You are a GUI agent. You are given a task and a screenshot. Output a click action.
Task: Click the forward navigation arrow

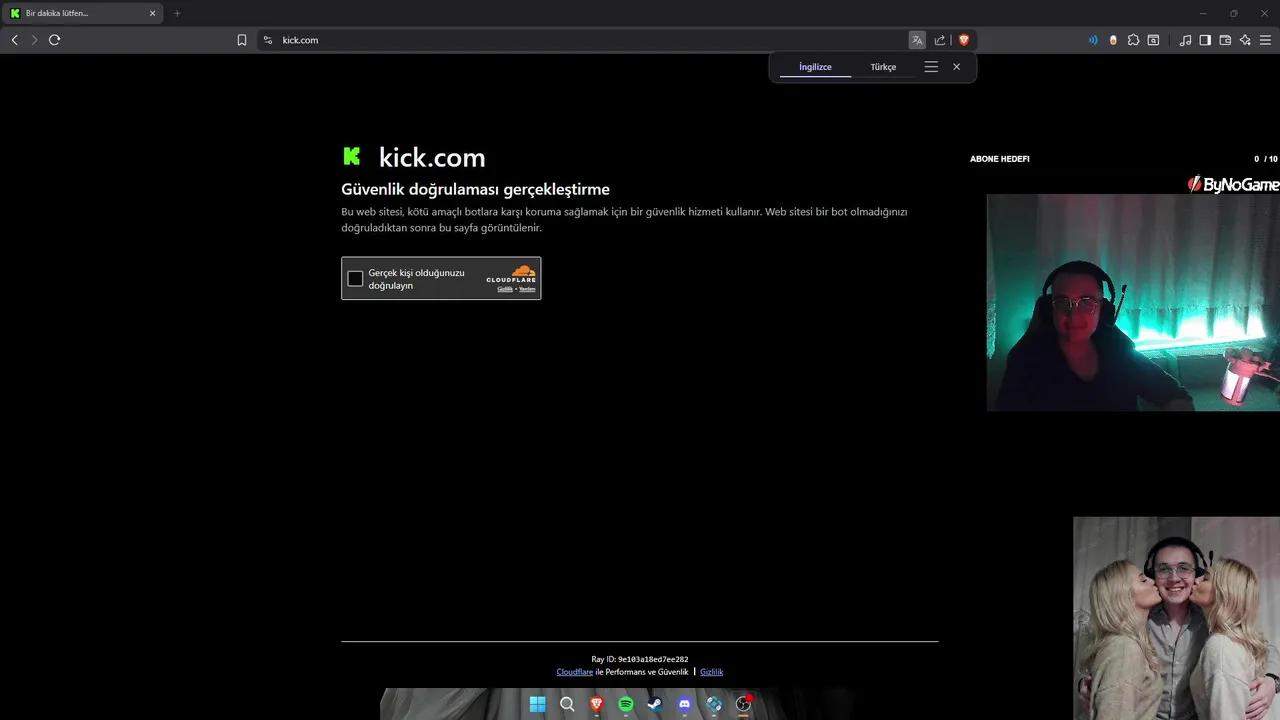(x=34, y=40)
